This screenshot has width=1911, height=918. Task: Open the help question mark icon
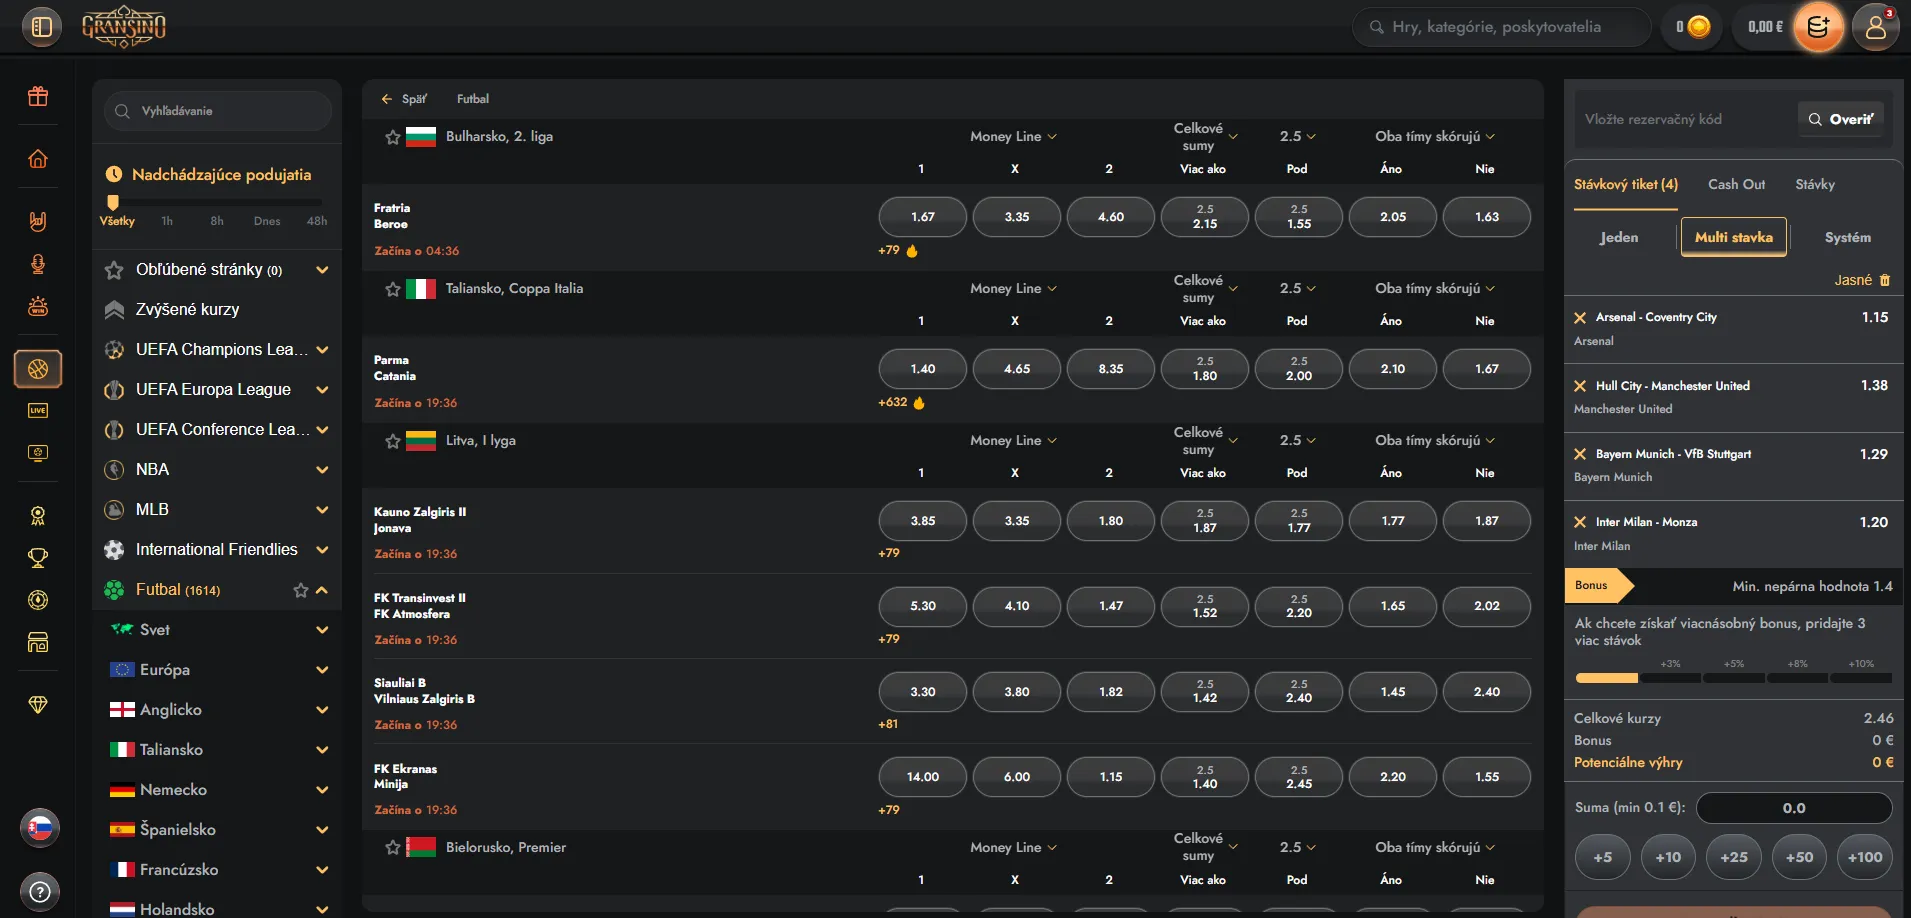pyautogui.click(x=39, y=891)
